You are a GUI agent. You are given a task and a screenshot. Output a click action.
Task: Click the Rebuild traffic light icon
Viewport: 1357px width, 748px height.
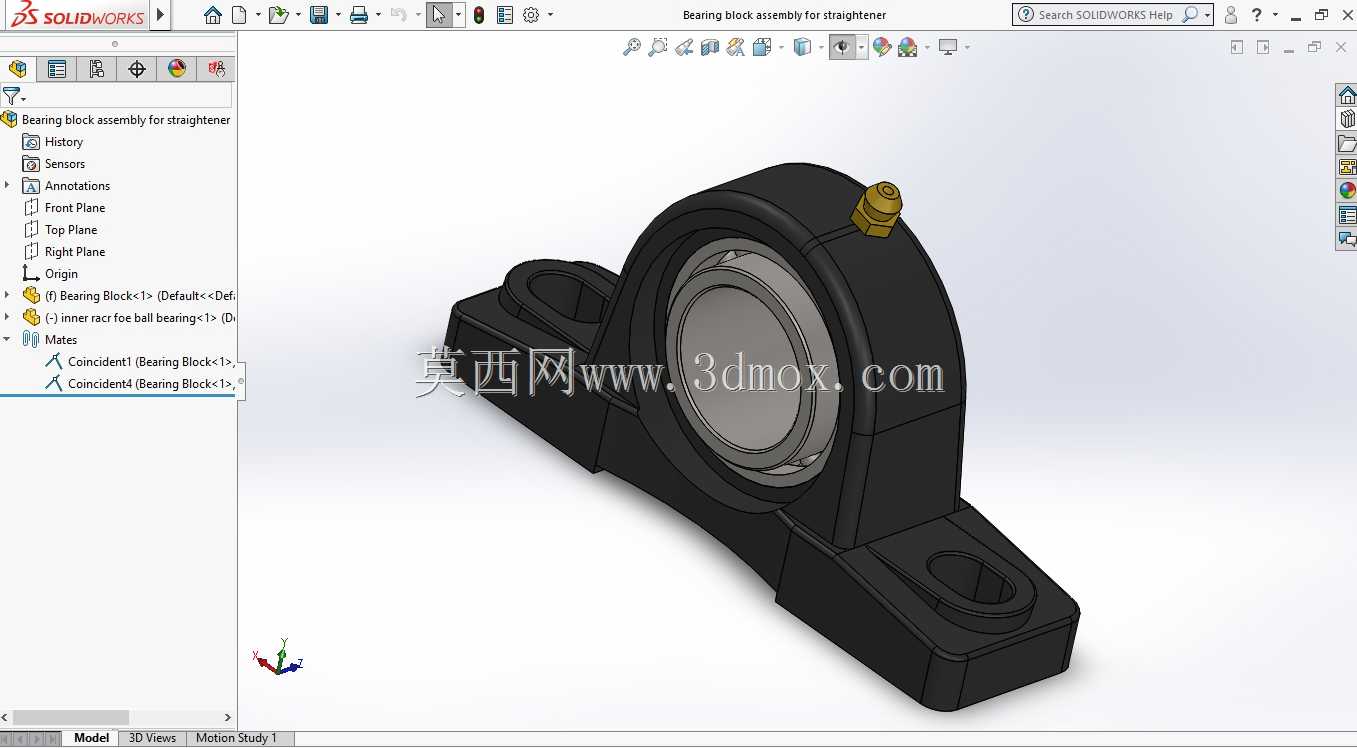[479, 15]
